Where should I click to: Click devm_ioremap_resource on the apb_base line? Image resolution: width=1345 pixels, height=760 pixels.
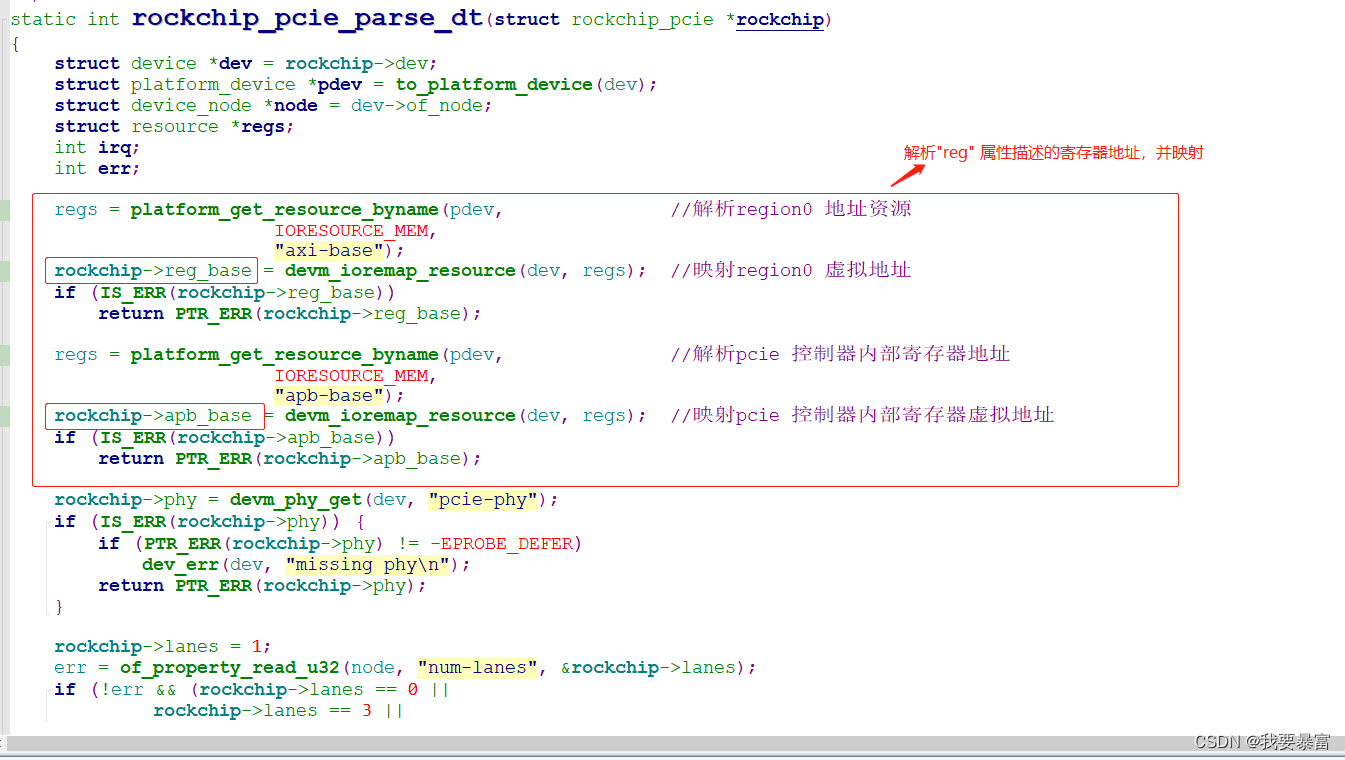[x=400, y=416]
